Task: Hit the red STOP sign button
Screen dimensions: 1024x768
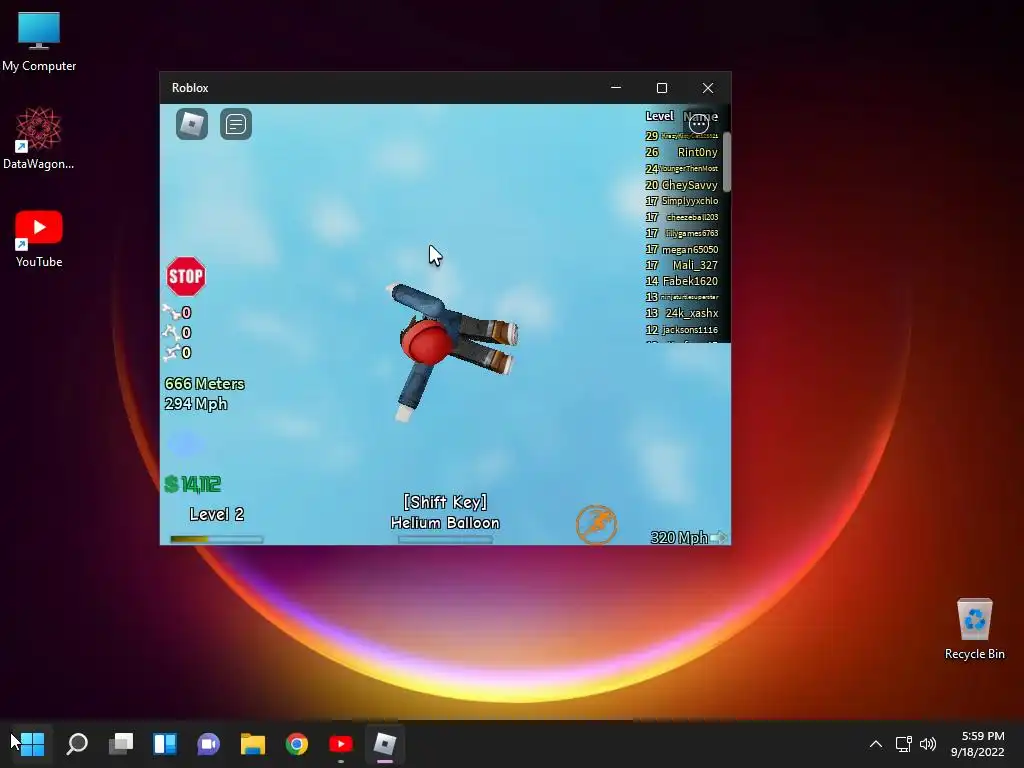Action: pyautogui.click(x=186, y=276)
